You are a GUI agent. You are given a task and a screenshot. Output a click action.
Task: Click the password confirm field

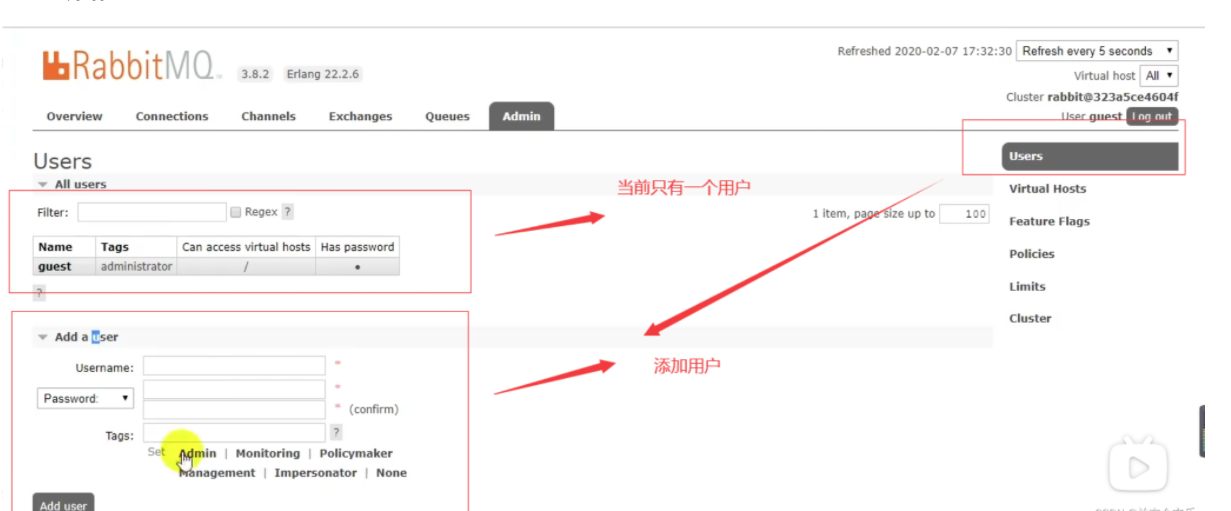(x=234, y=409)
